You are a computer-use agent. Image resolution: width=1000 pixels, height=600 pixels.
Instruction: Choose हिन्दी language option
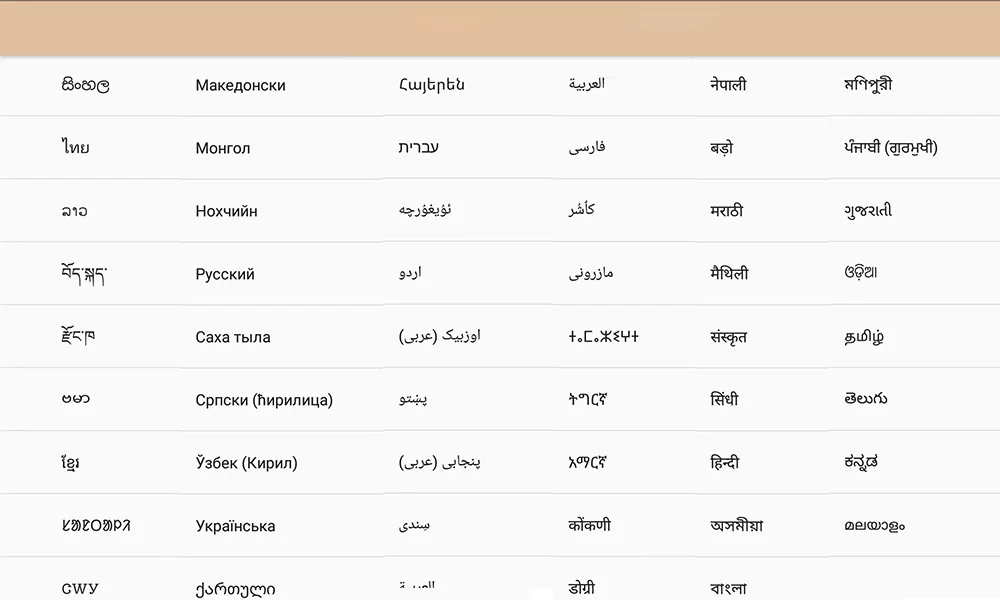[x=724, y=462]
